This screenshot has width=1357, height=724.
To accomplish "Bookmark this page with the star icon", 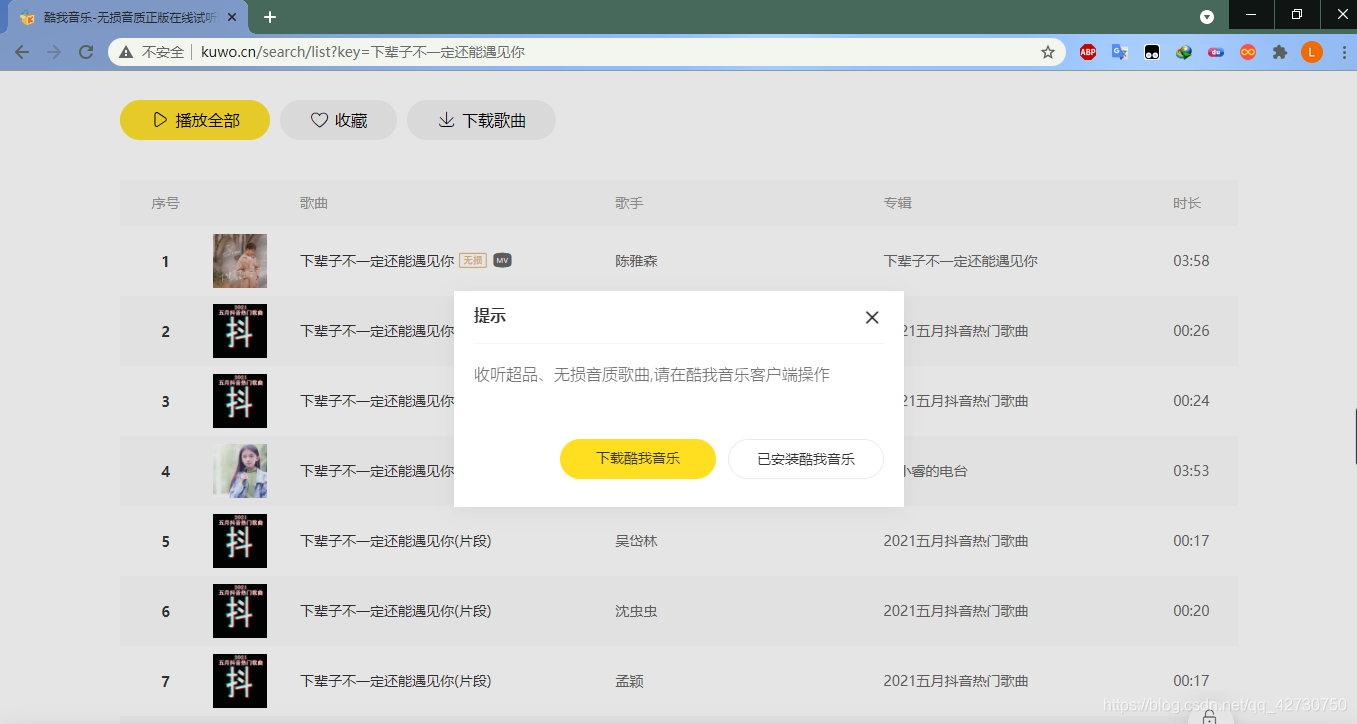I will click(x=1048, y=52).
